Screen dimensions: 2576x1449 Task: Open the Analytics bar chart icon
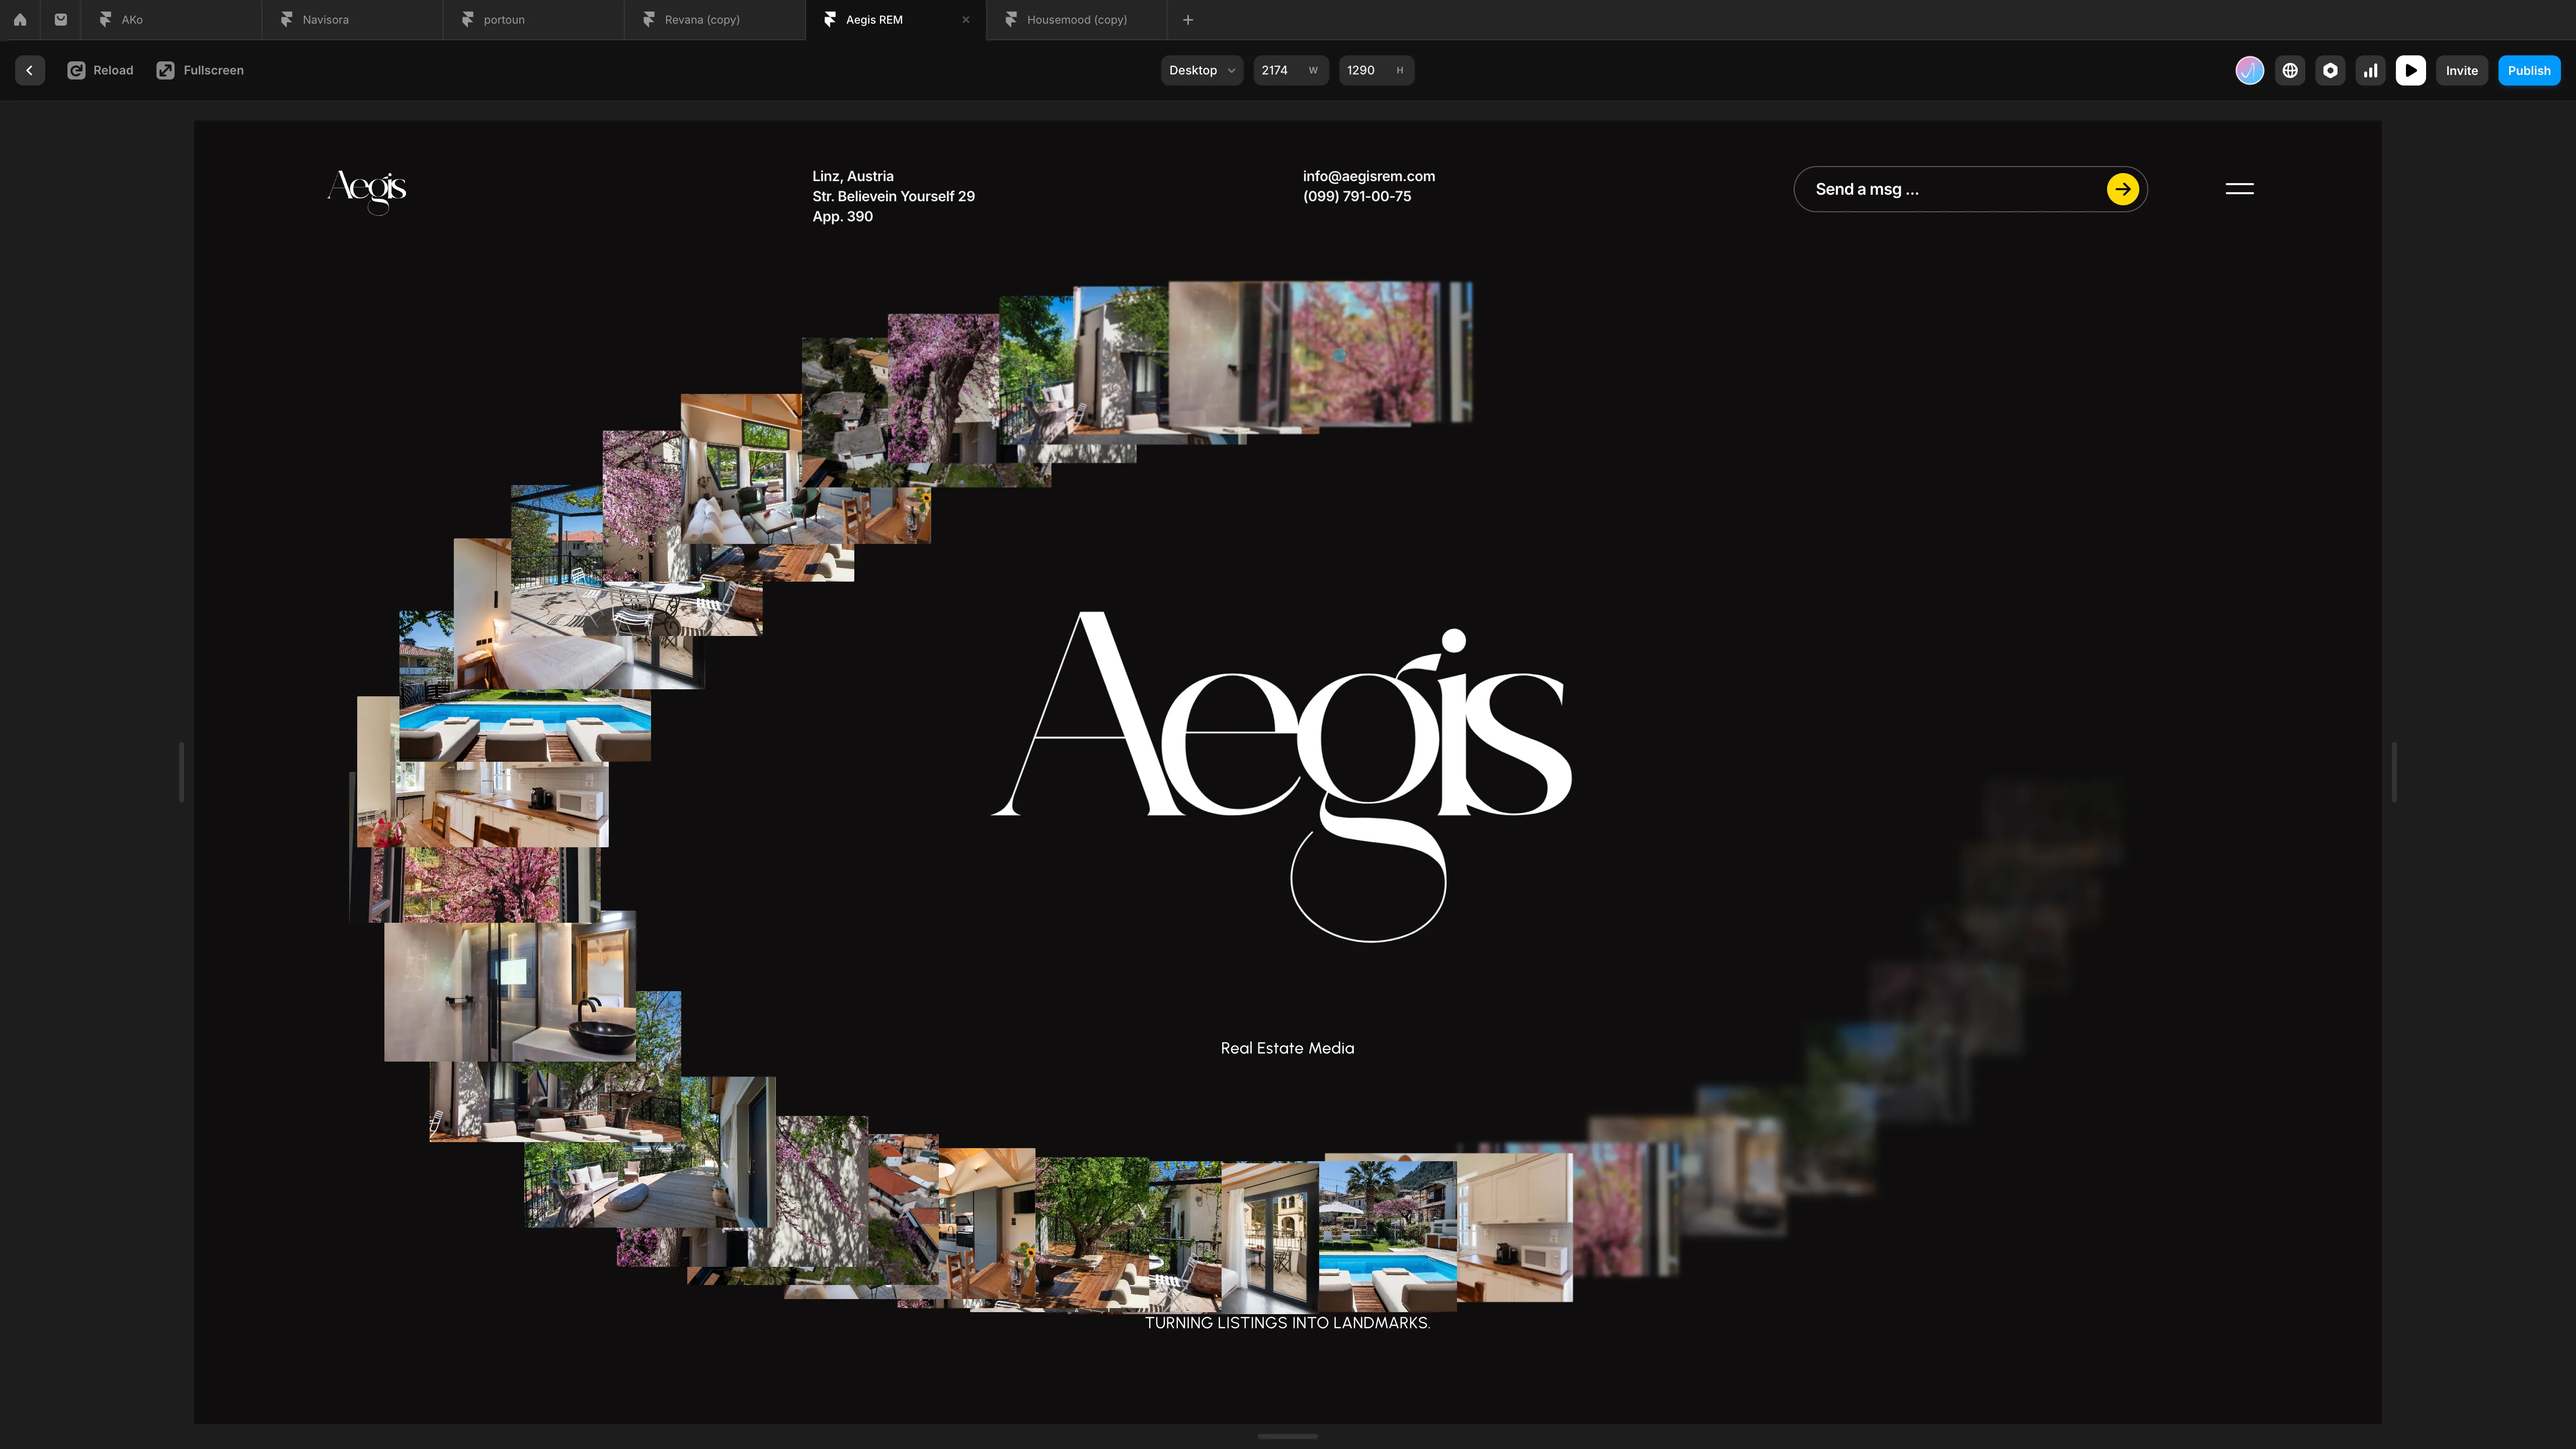[x=2370, y=70]
